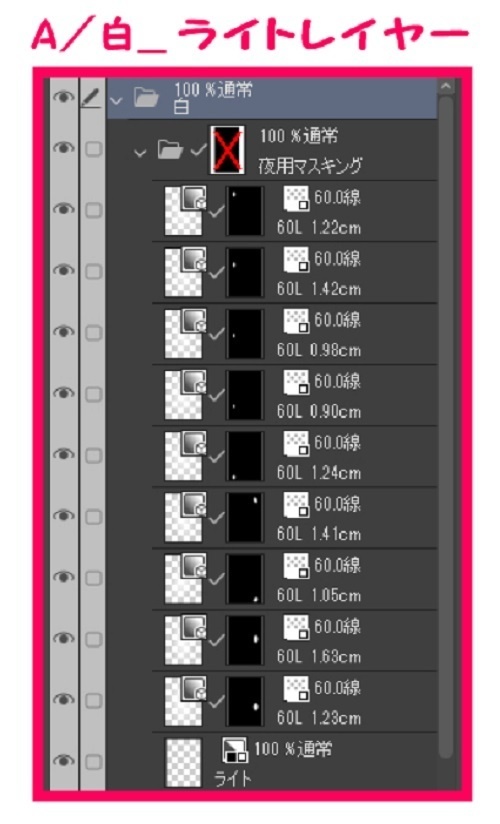500x824 pixels.
Task: Click the mask thumbnail of 60L 1.05cm layer
Action: tap(245, 579)
